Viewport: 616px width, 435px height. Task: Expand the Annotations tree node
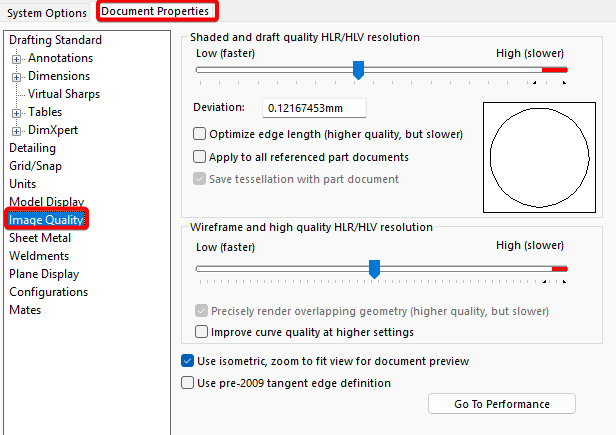point(16,59)
